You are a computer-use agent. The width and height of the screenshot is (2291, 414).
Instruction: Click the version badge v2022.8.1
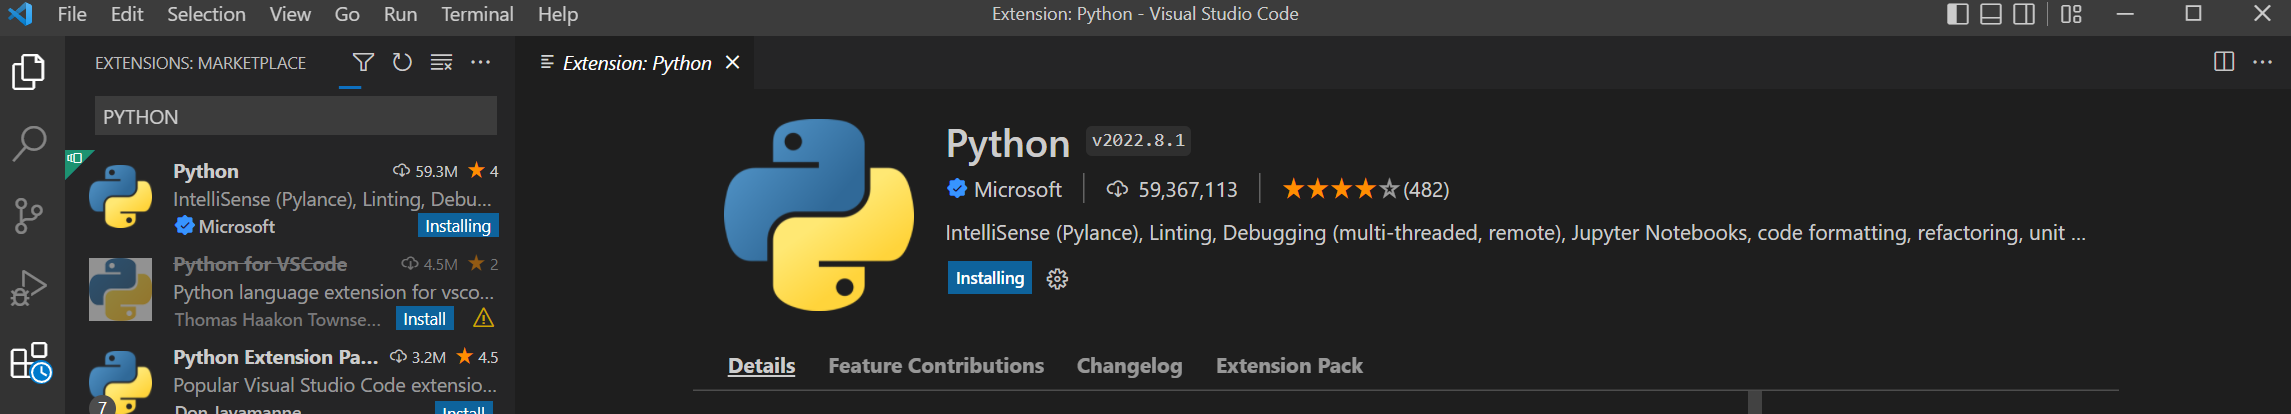coord(1138,141)
